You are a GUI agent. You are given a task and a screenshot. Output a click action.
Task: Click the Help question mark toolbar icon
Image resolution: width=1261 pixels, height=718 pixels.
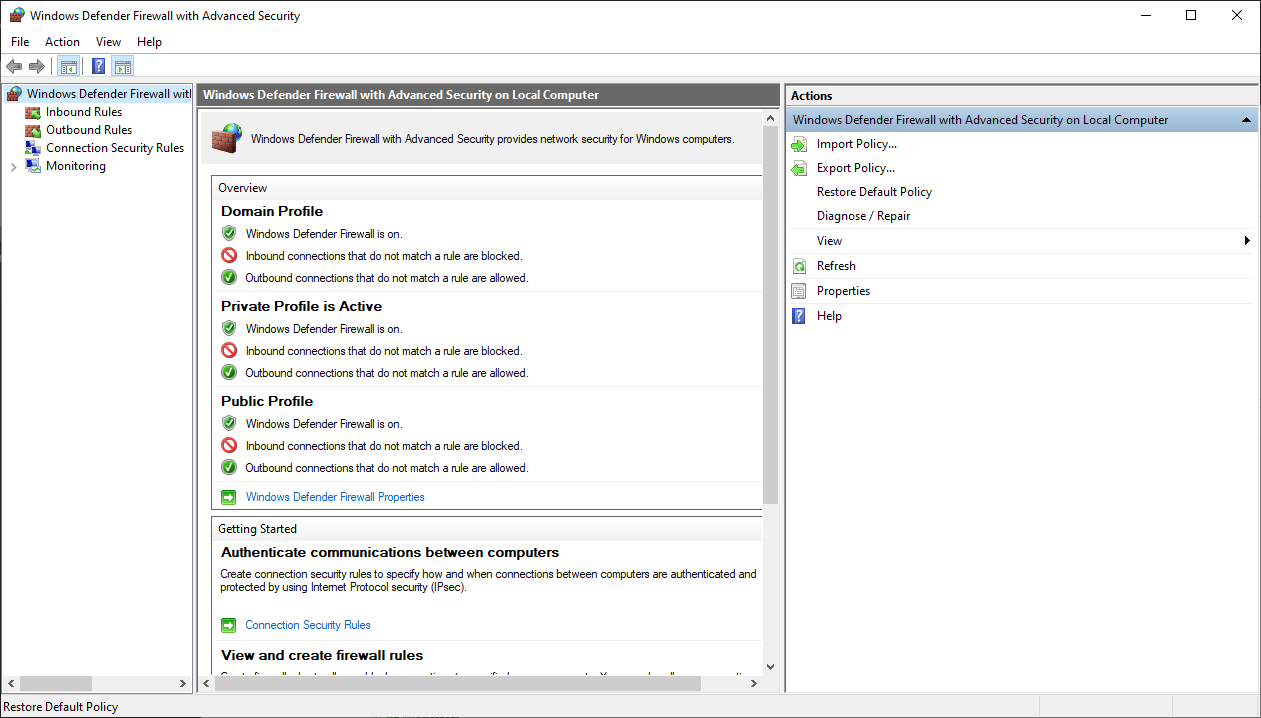click(97, 66)
